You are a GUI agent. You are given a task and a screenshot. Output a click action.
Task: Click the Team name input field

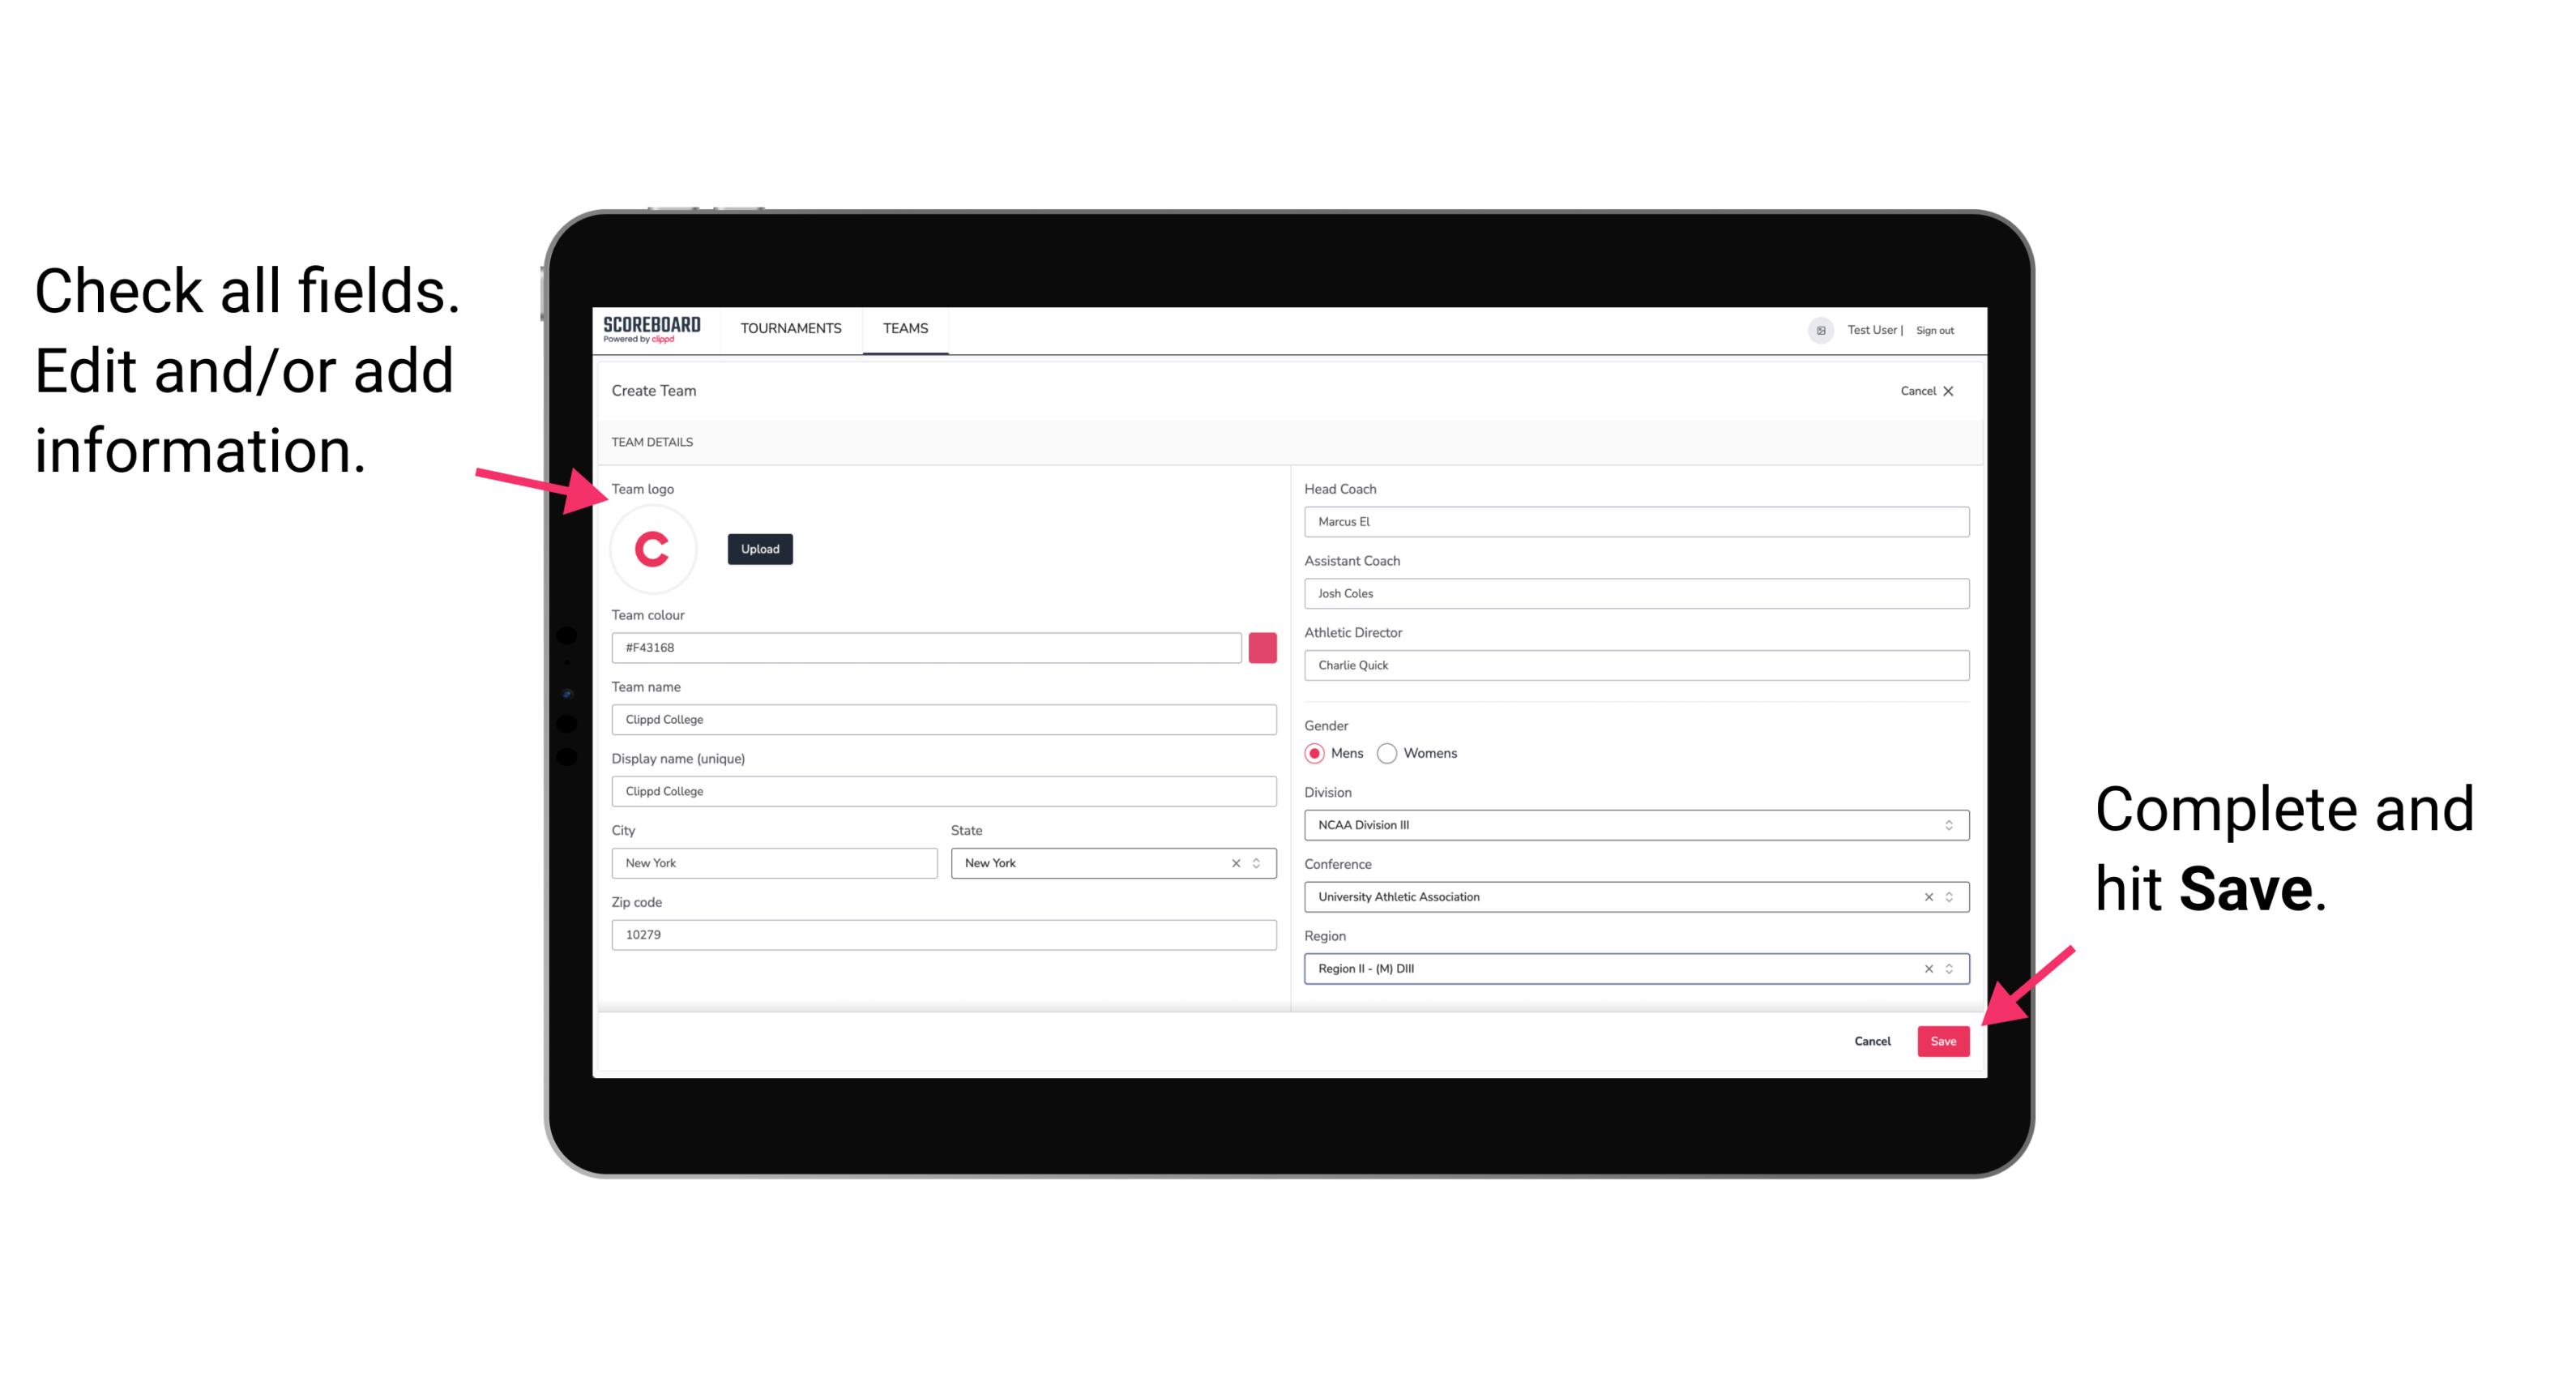coord(945,719)
